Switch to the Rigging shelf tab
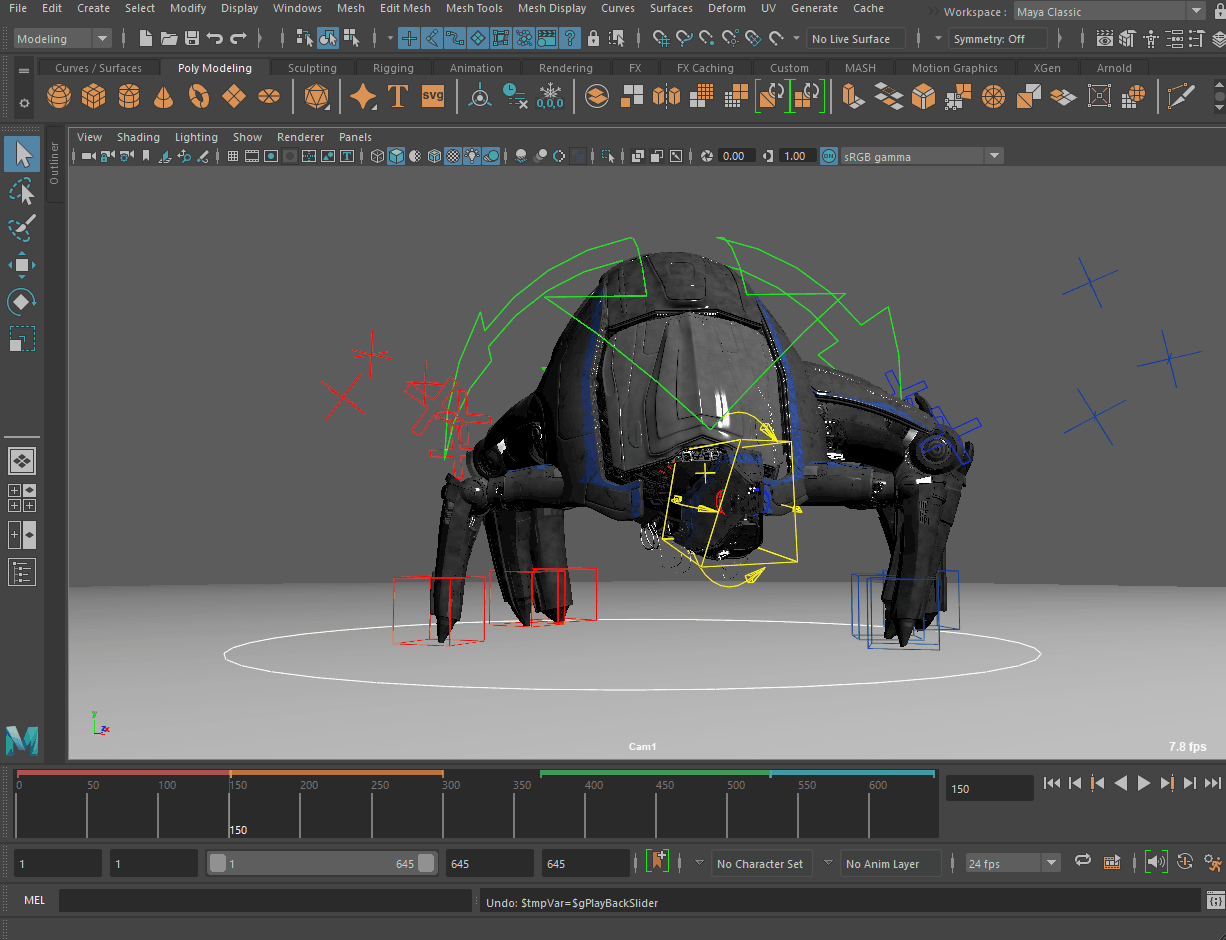The width and height of the screenshot is (1226, 940). point(393,68)
